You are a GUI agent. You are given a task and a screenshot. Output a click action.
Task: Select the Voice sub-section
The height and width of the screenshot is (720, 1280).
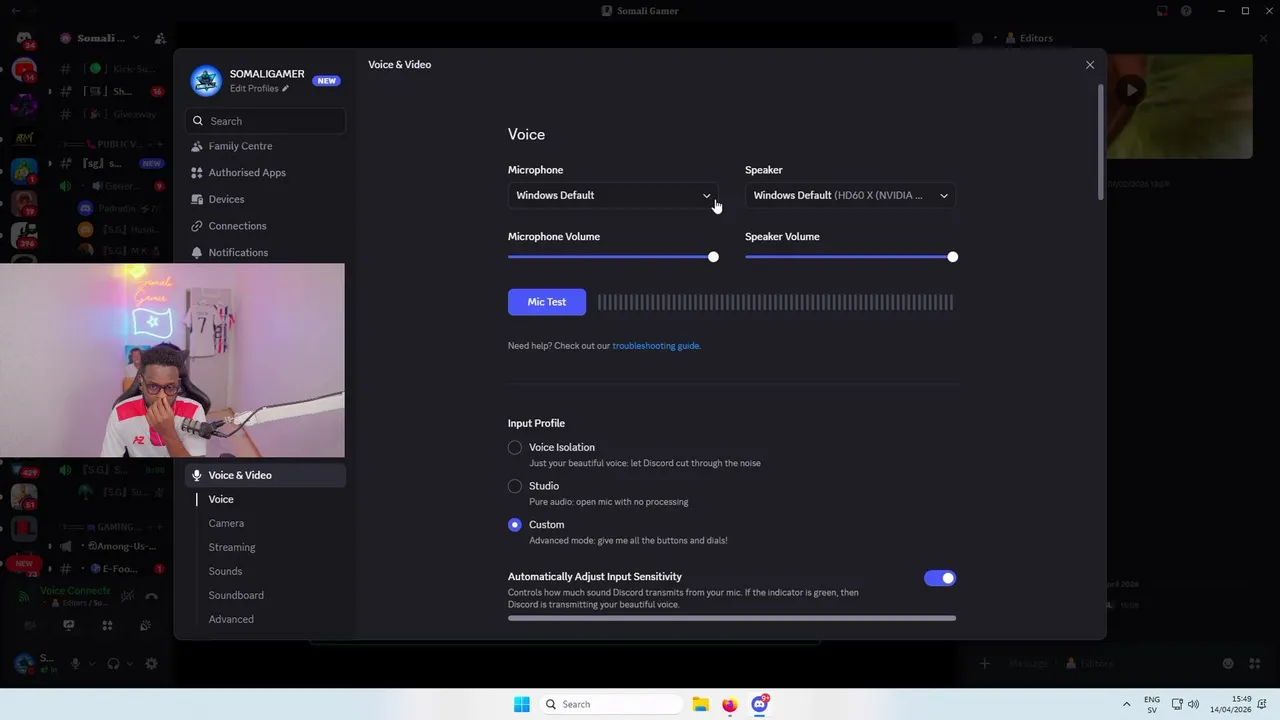point(221,499)
